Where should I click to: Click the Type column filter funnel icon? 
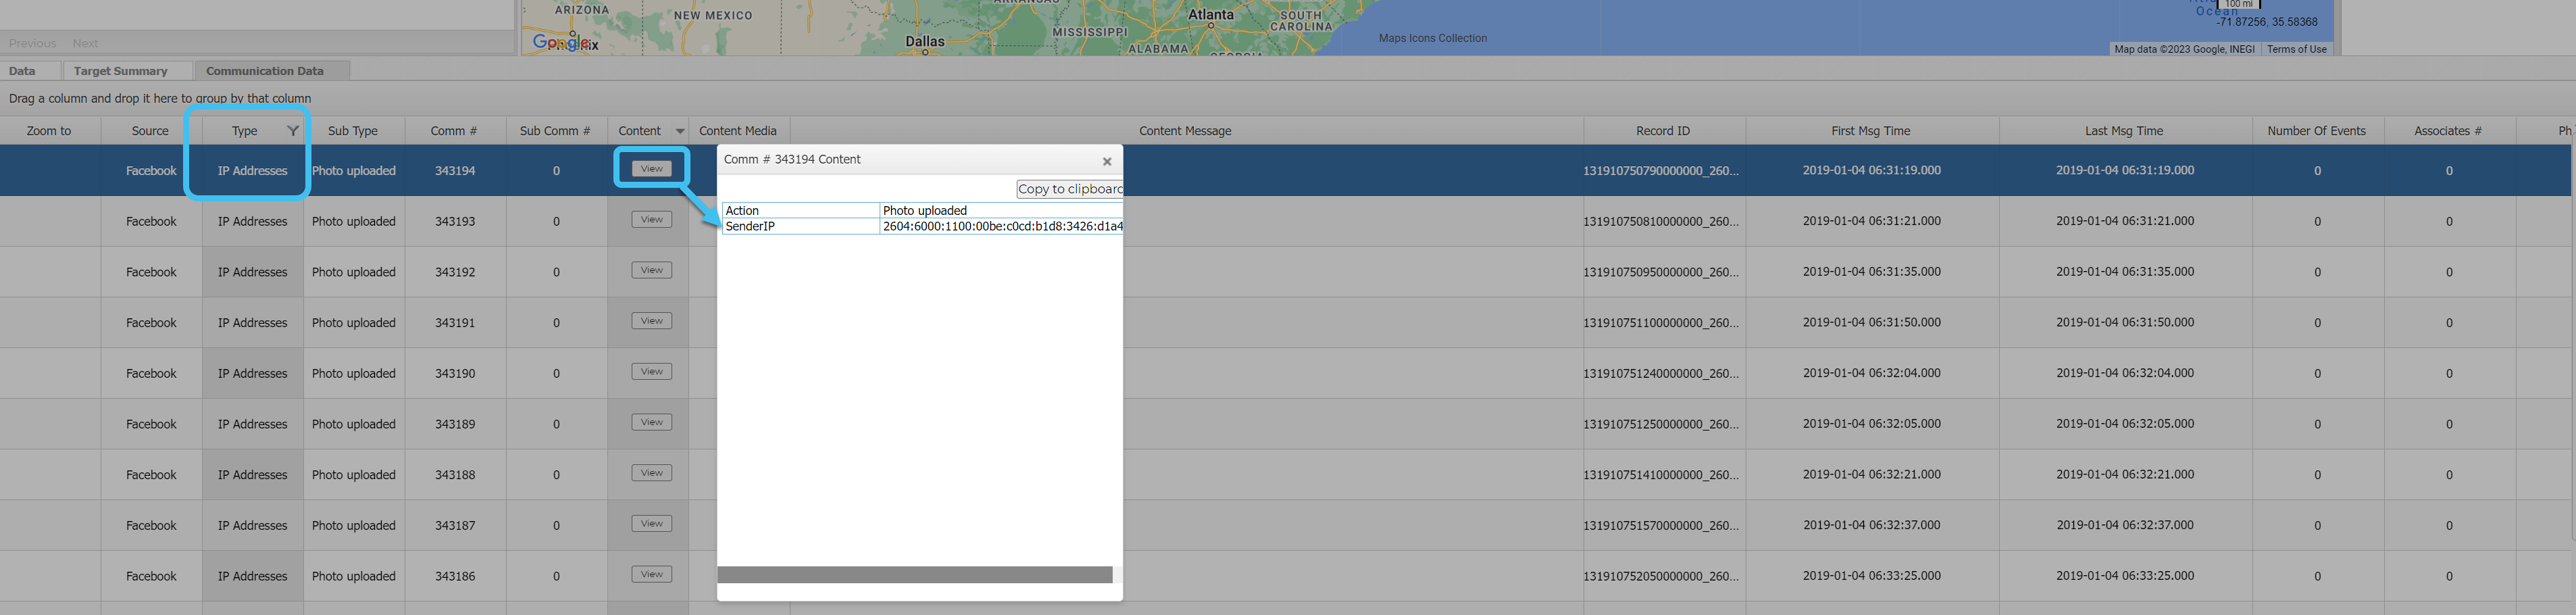pos(293,131)
